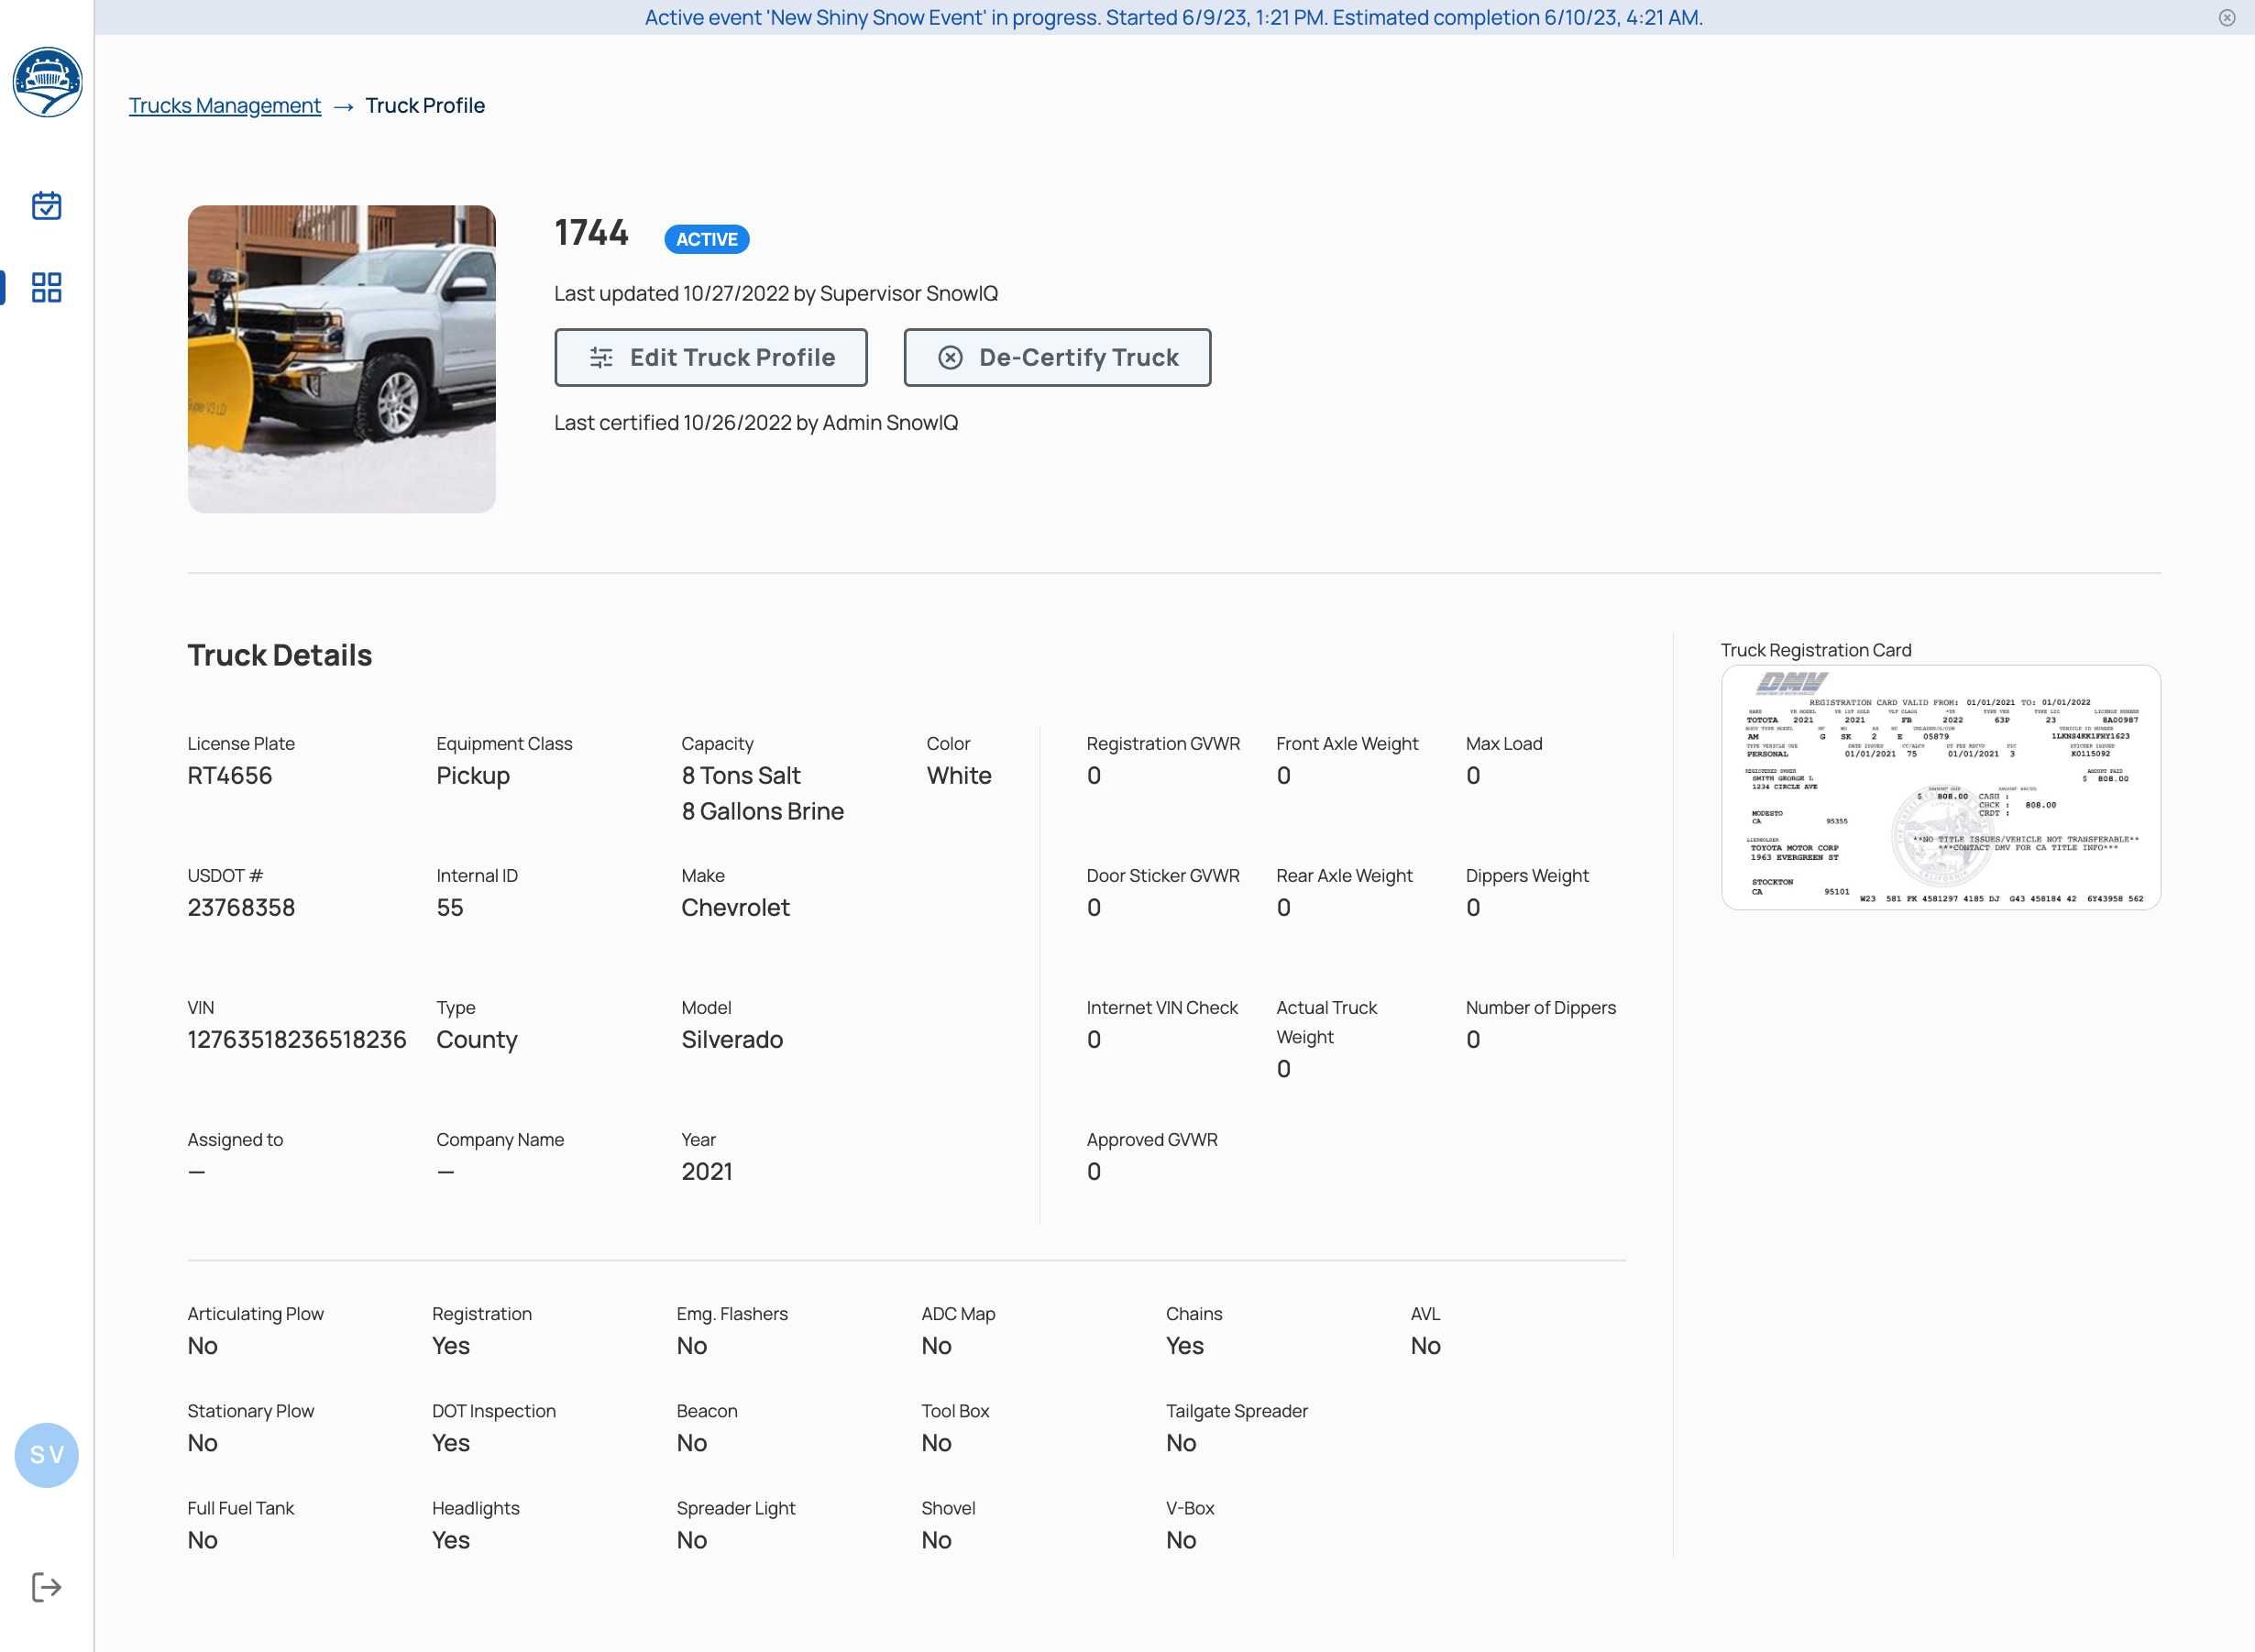Screen dimensions: 2255x1652
Task: Click the Registration Yes value
Action: (x=451, y=1345)
